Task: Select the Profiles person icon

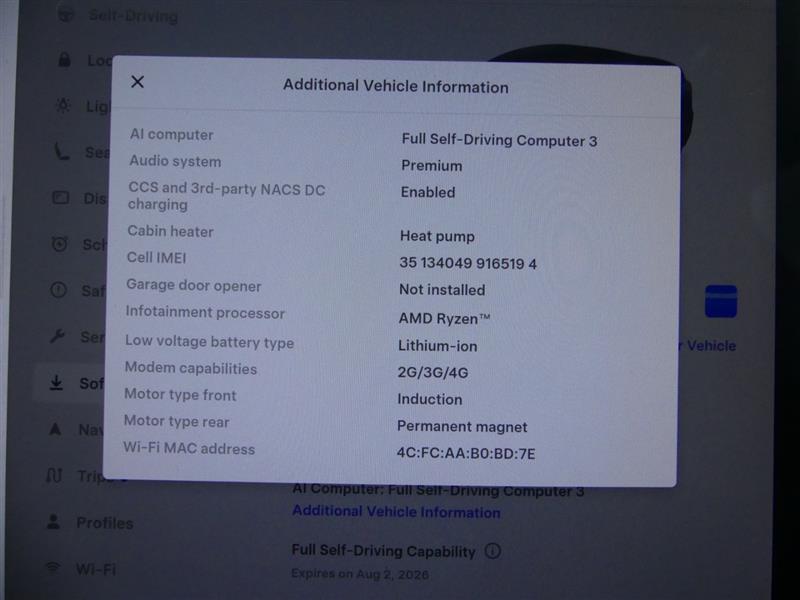Action: pos(53,521)
